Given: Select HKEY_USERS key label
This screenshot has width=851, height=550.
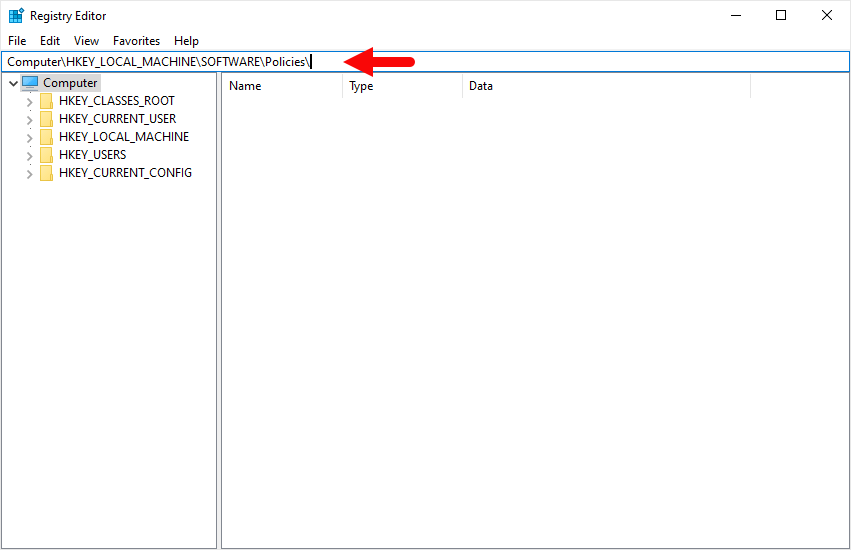Looking at the screenshot, I should (x=92, y=155).
